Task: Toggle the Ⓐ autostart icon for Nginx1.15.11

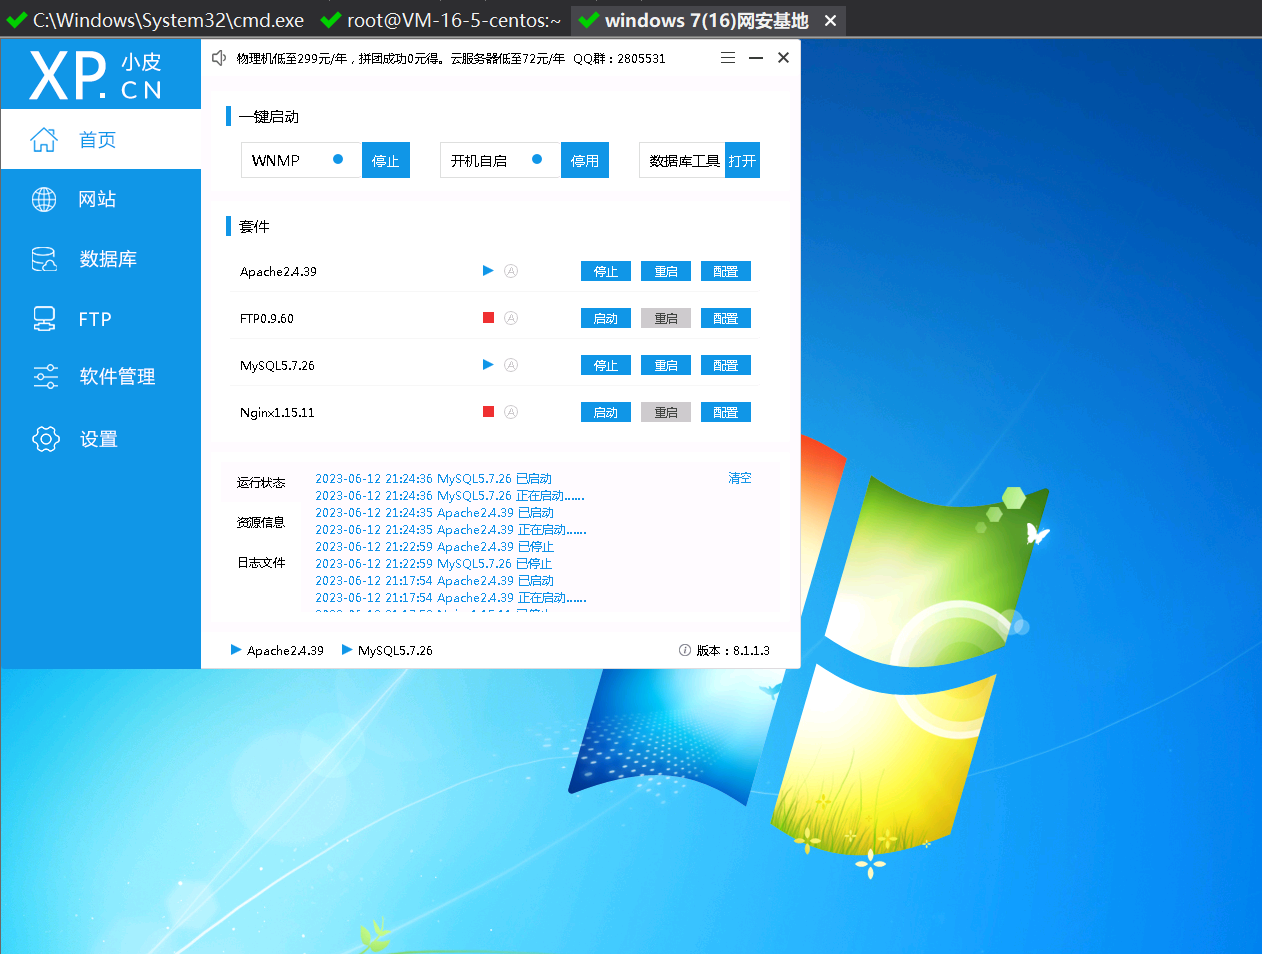Action: (511, 411)
